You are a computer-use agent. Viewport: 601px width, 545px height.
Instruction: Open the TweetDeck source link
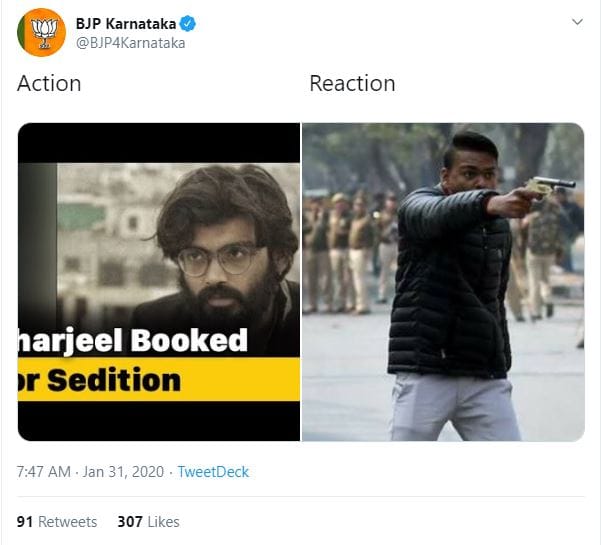(x=213, y=472)
